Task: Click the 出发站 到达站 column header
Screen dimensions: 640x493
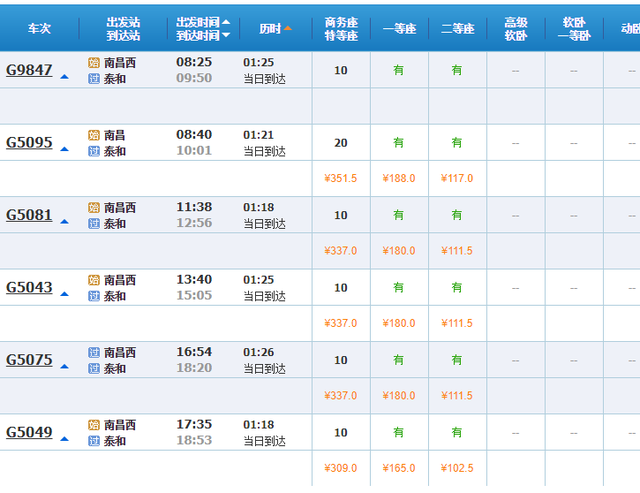Action: click(123, 29)
